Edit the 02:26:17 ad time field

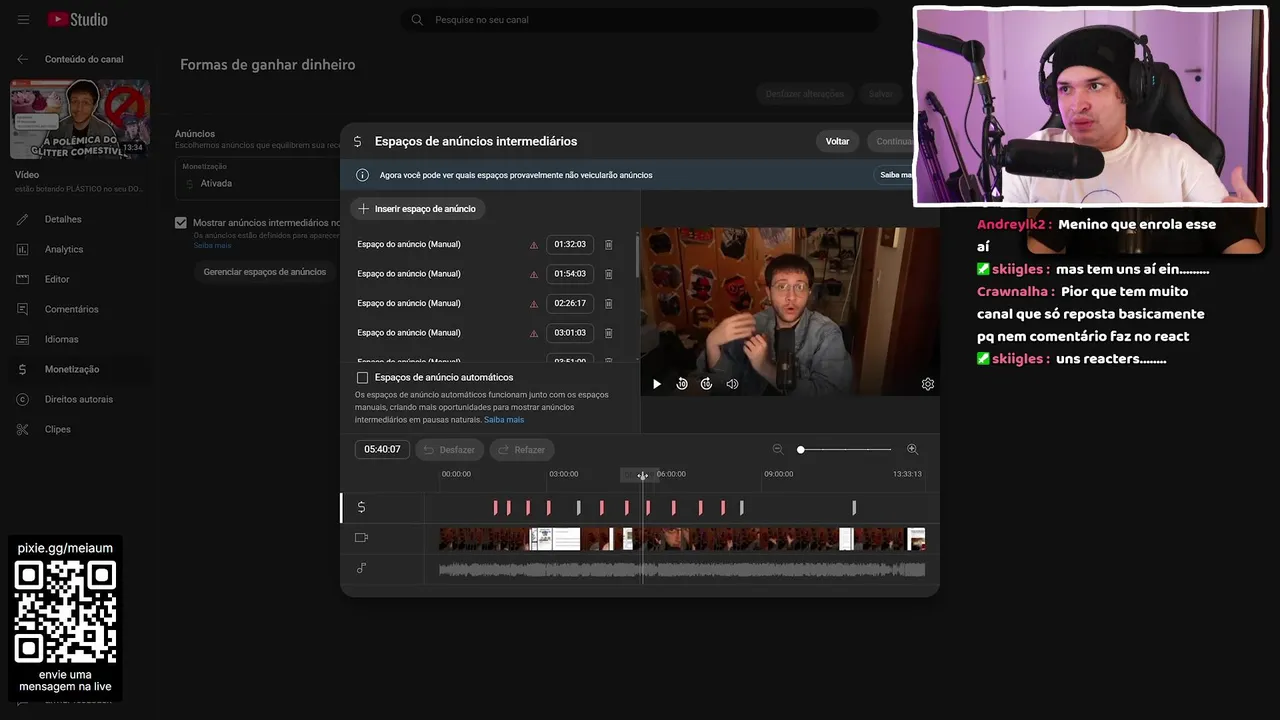point(570,303)
